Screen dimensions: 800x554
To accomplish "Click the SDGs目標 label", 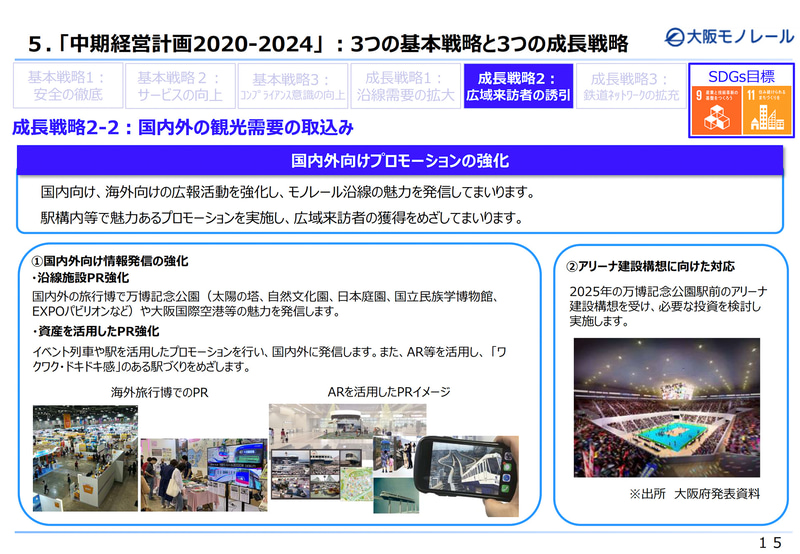I will pyautogui.click(x=741, y=76).
